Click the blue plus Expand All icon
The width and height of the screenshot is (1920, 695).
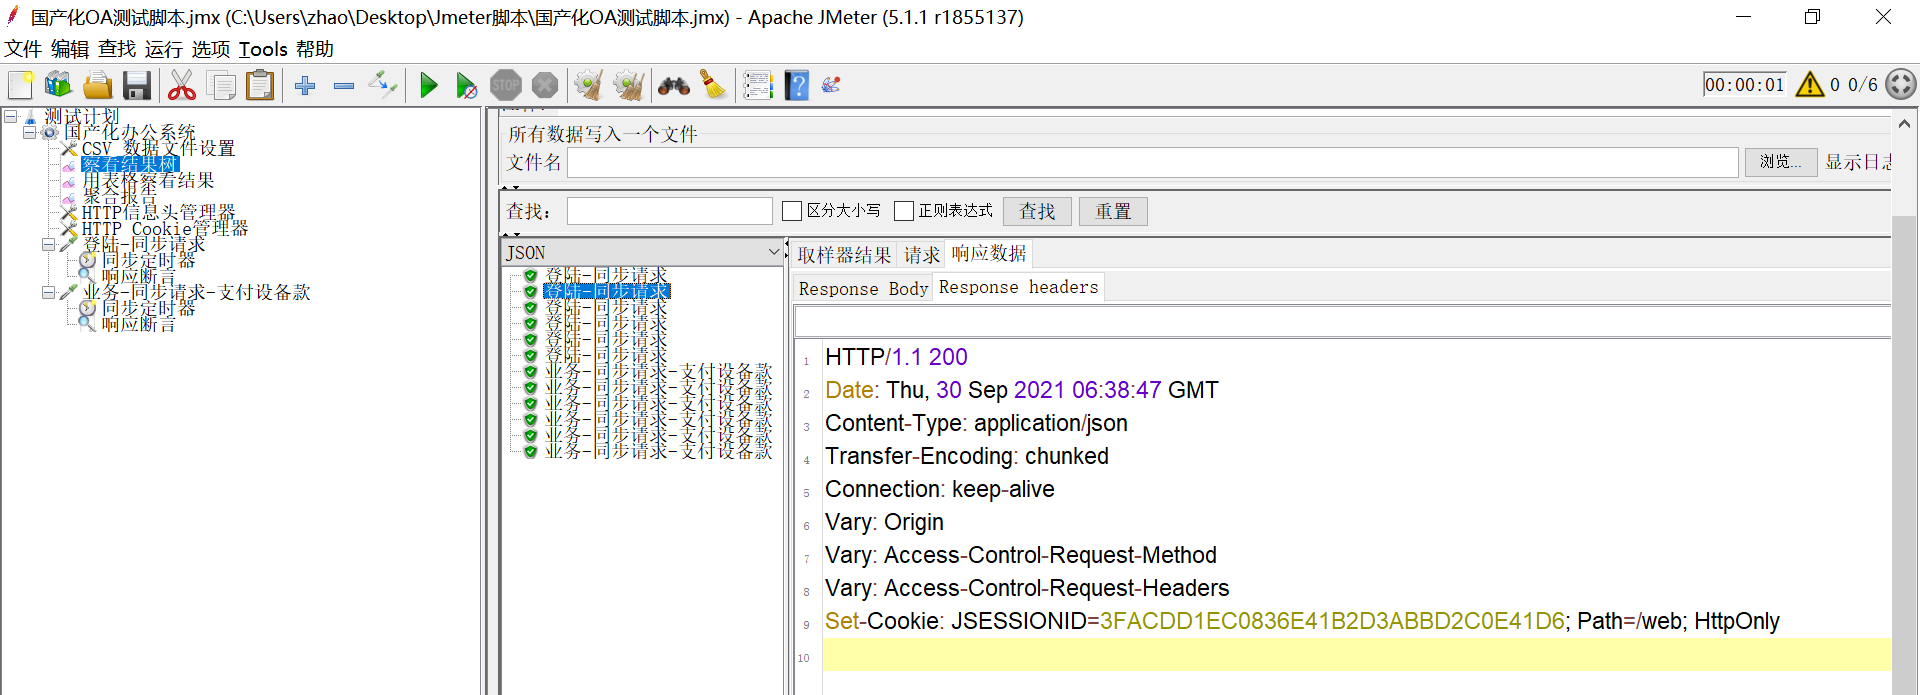(305, 86)
